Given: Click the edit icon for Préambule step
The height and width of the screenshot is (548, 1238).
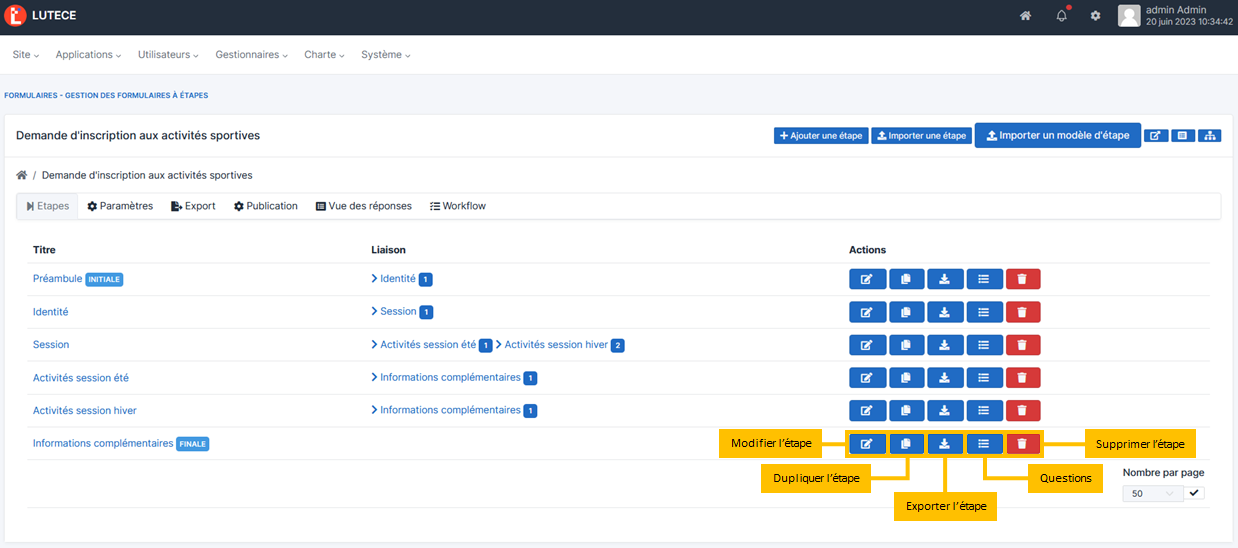Looking at the screenshot, I should coord(867,280).
